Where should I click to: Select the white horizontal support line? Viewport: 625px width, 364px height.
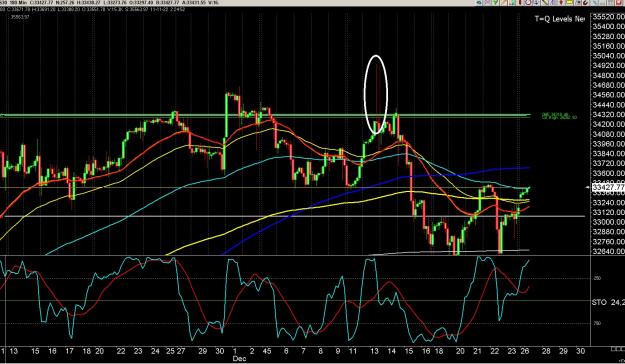point(293,216)
